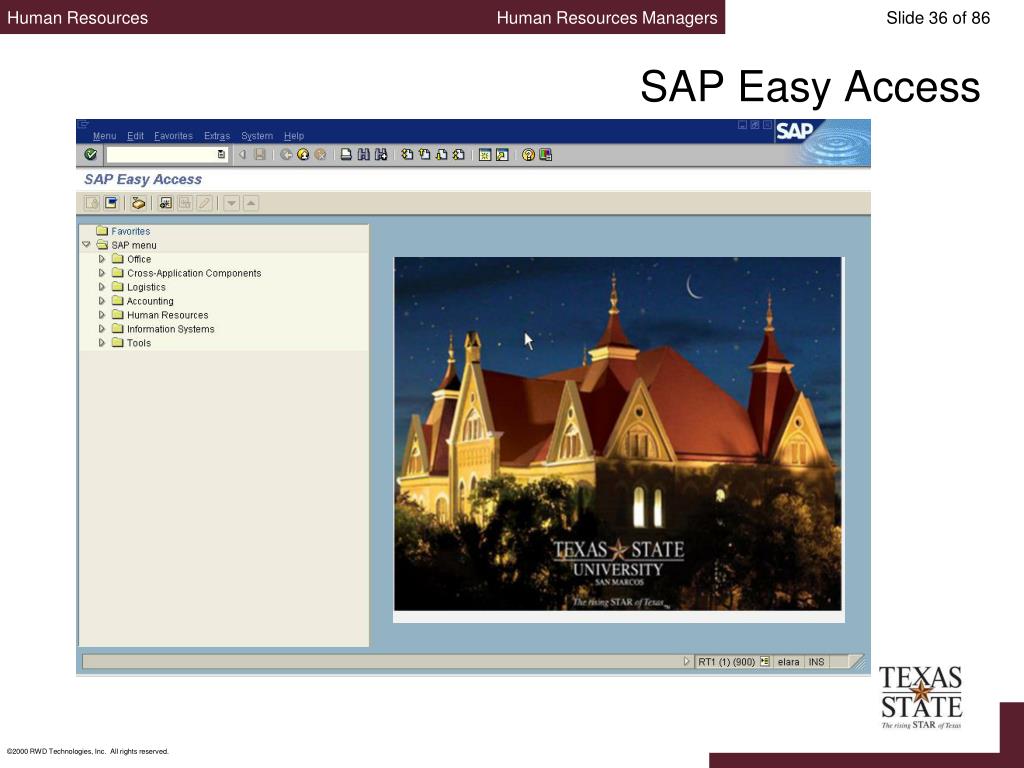Image resolution: width=1024 pixels, height=768 pixels.
Task: Click the resize grip in status bar corner
Action: (858, 662)
